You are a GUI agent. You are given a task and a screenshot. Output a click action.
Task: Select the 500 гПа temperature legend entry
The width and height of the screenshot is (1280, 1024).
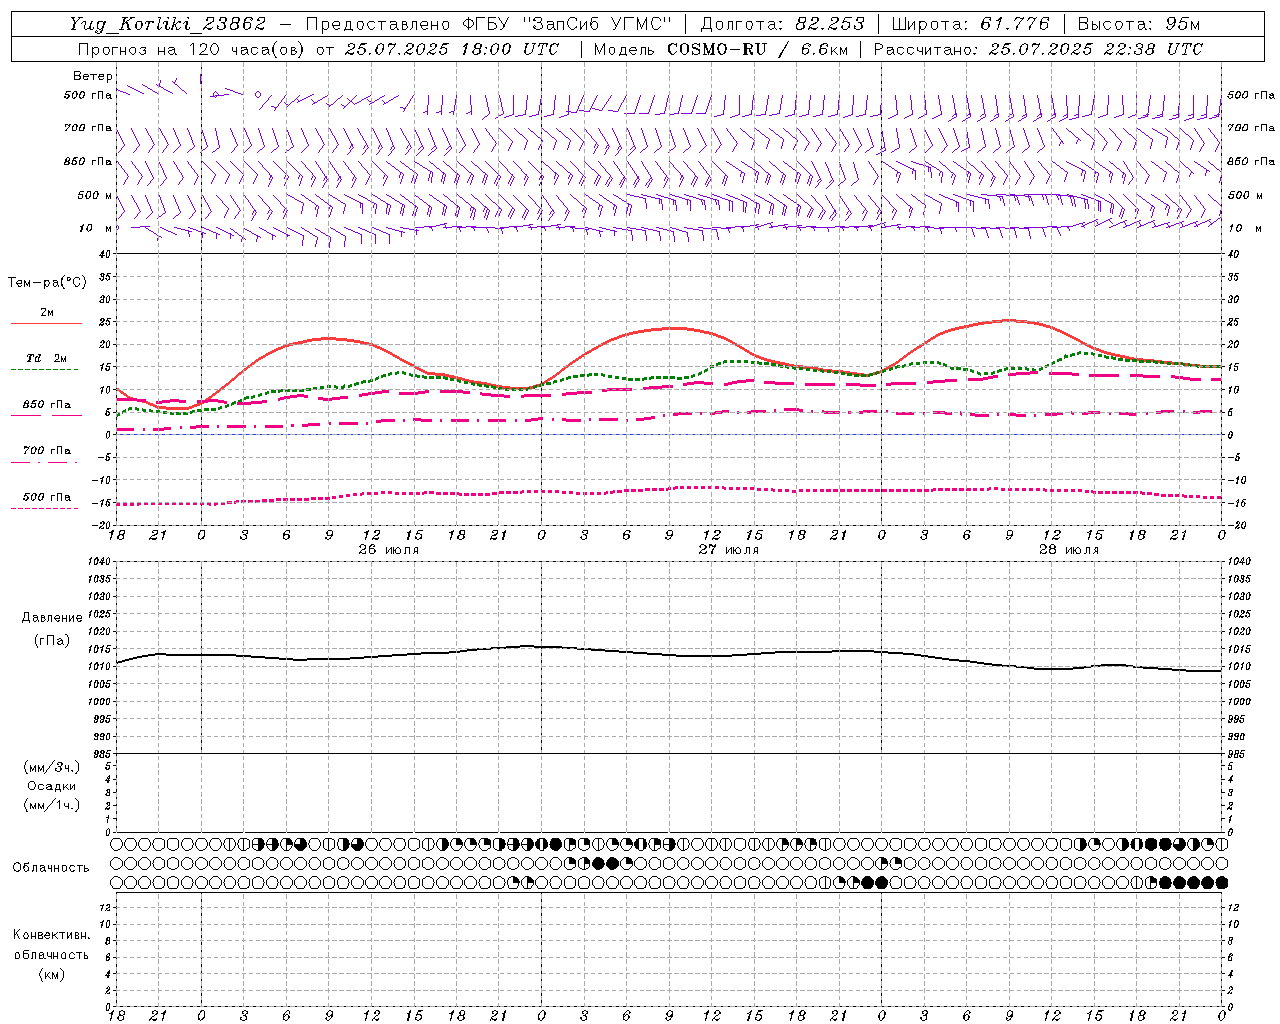46,496
